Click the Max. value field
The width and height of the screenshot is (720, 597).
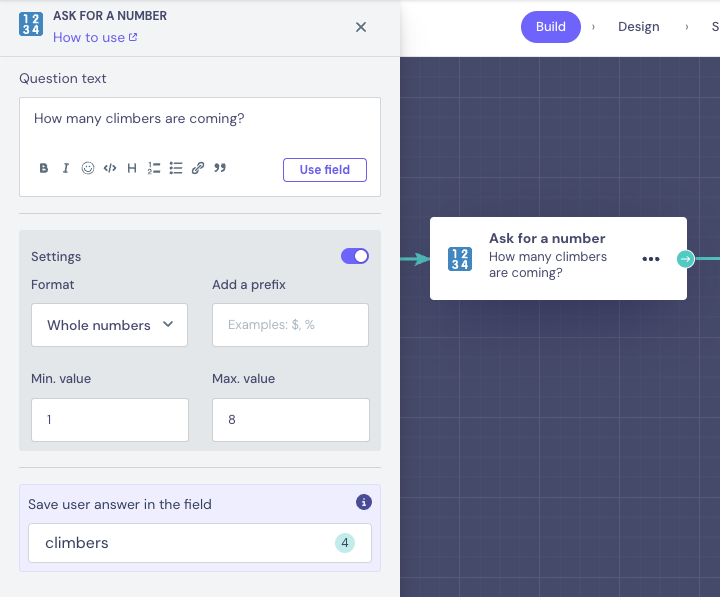tap(291, 420)
